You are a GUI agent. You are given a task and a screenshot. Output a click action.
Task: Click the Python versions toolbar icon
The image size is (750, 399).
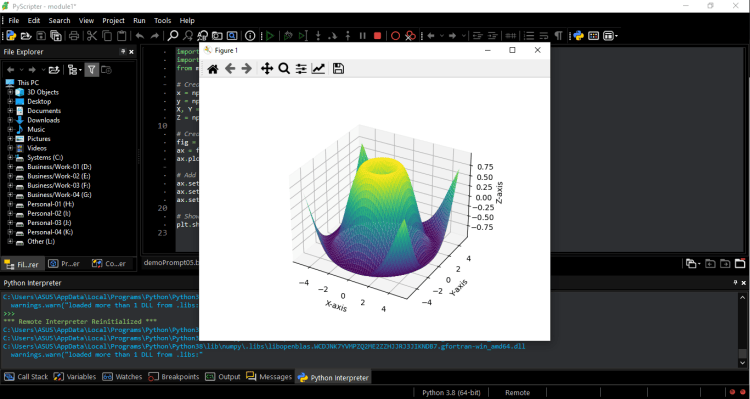click(579, 35)
